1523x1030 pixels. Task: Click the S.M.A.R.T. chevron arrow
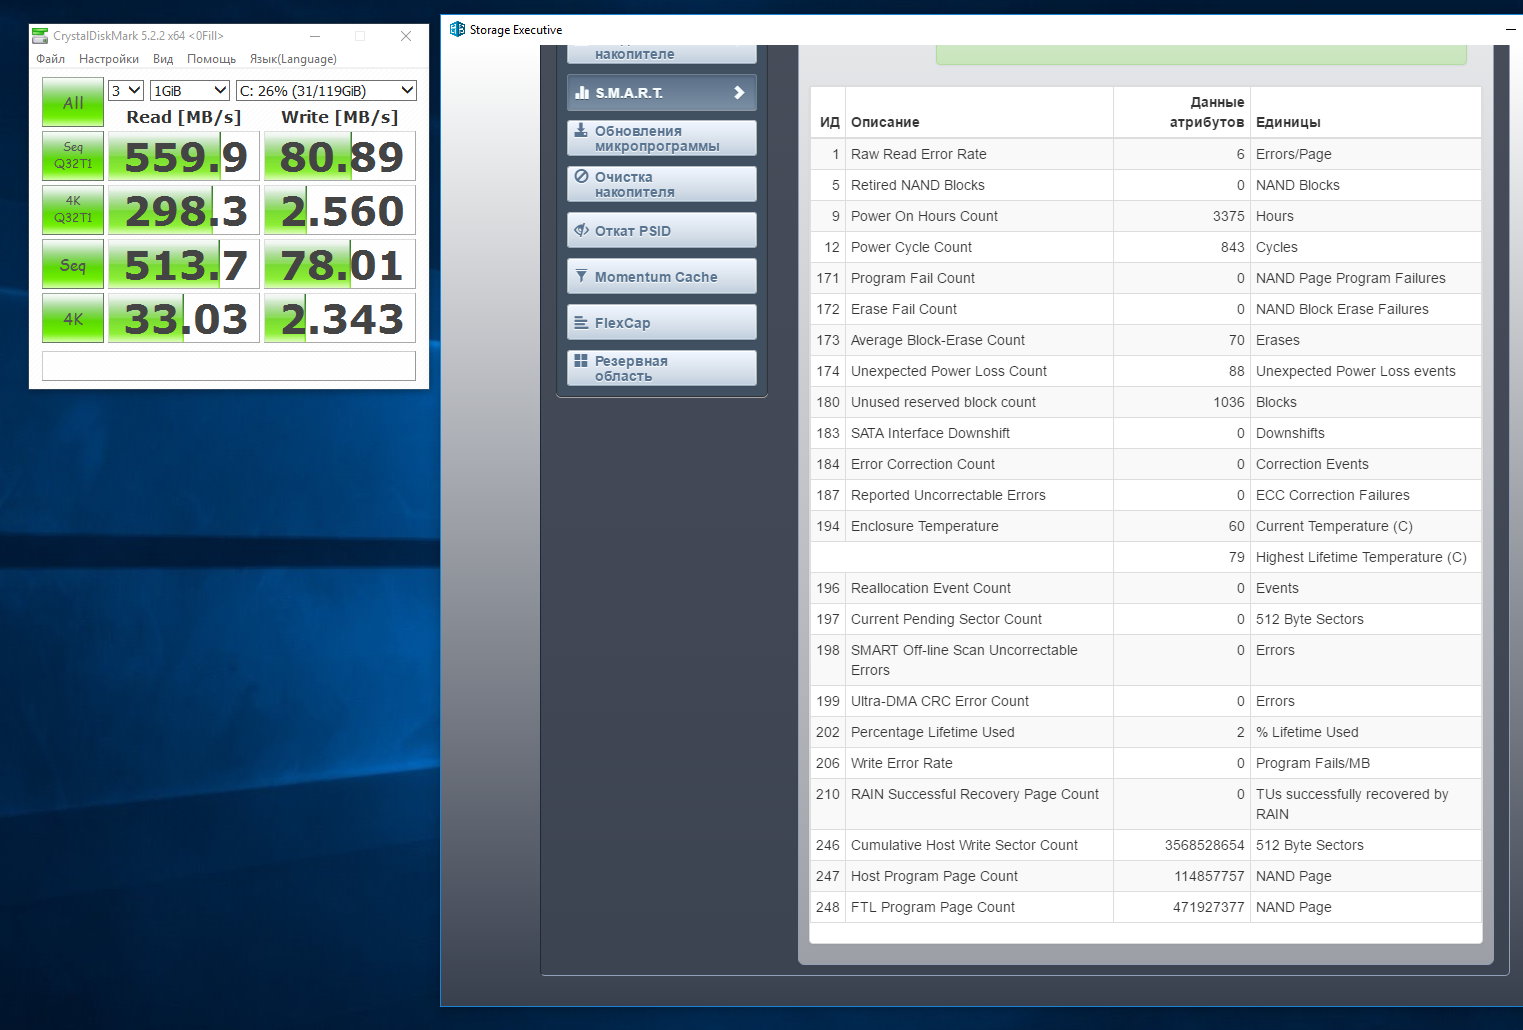[739, 92]
